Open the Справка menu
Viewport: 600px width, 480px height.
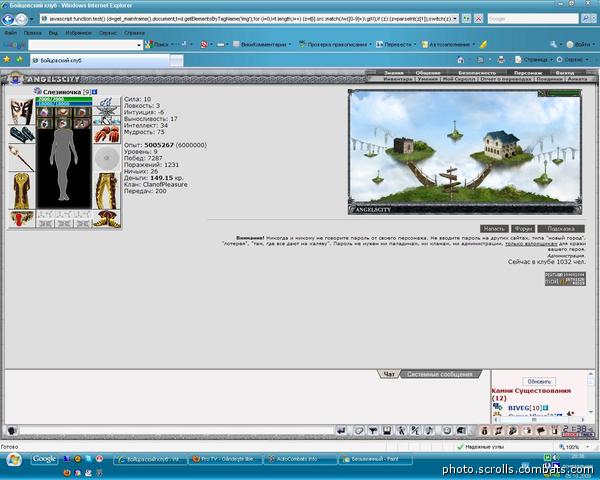coord(134,33)
